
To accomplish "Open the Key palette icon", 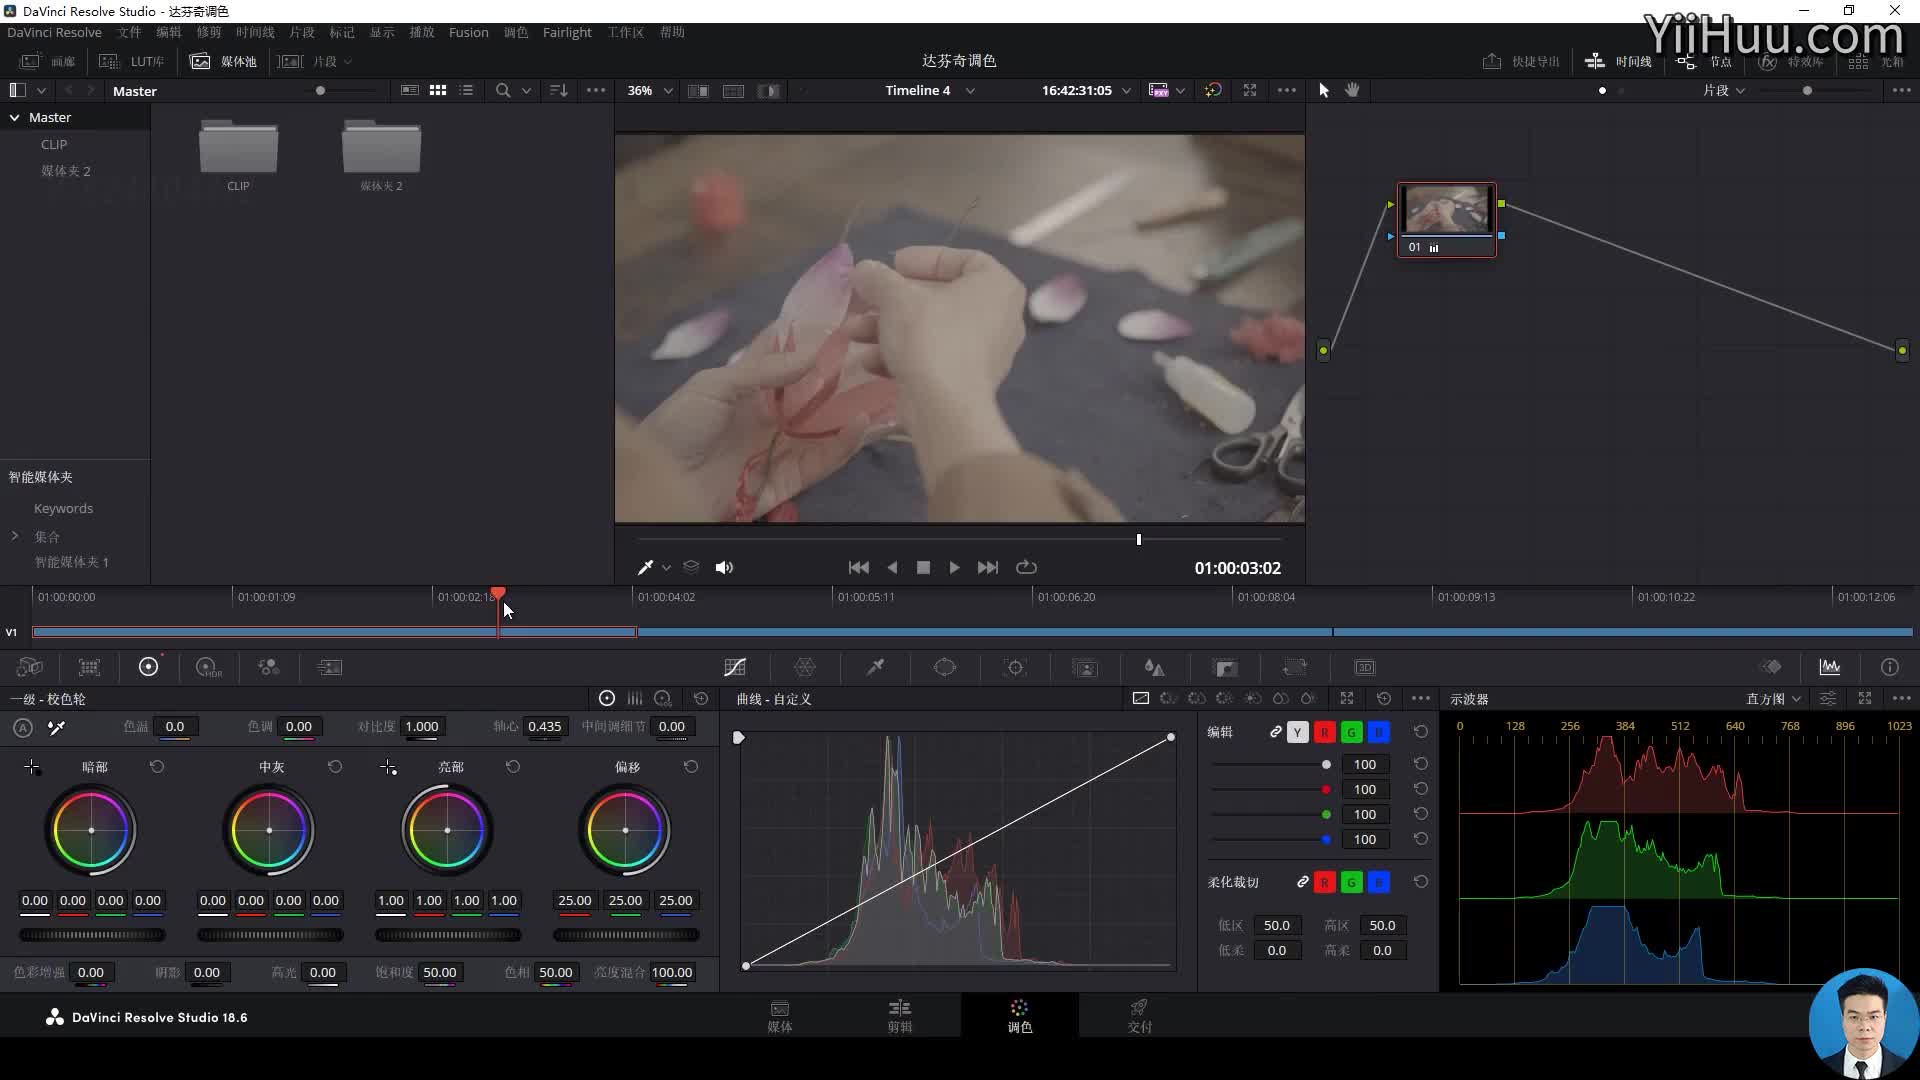I will click(1225, 667).
